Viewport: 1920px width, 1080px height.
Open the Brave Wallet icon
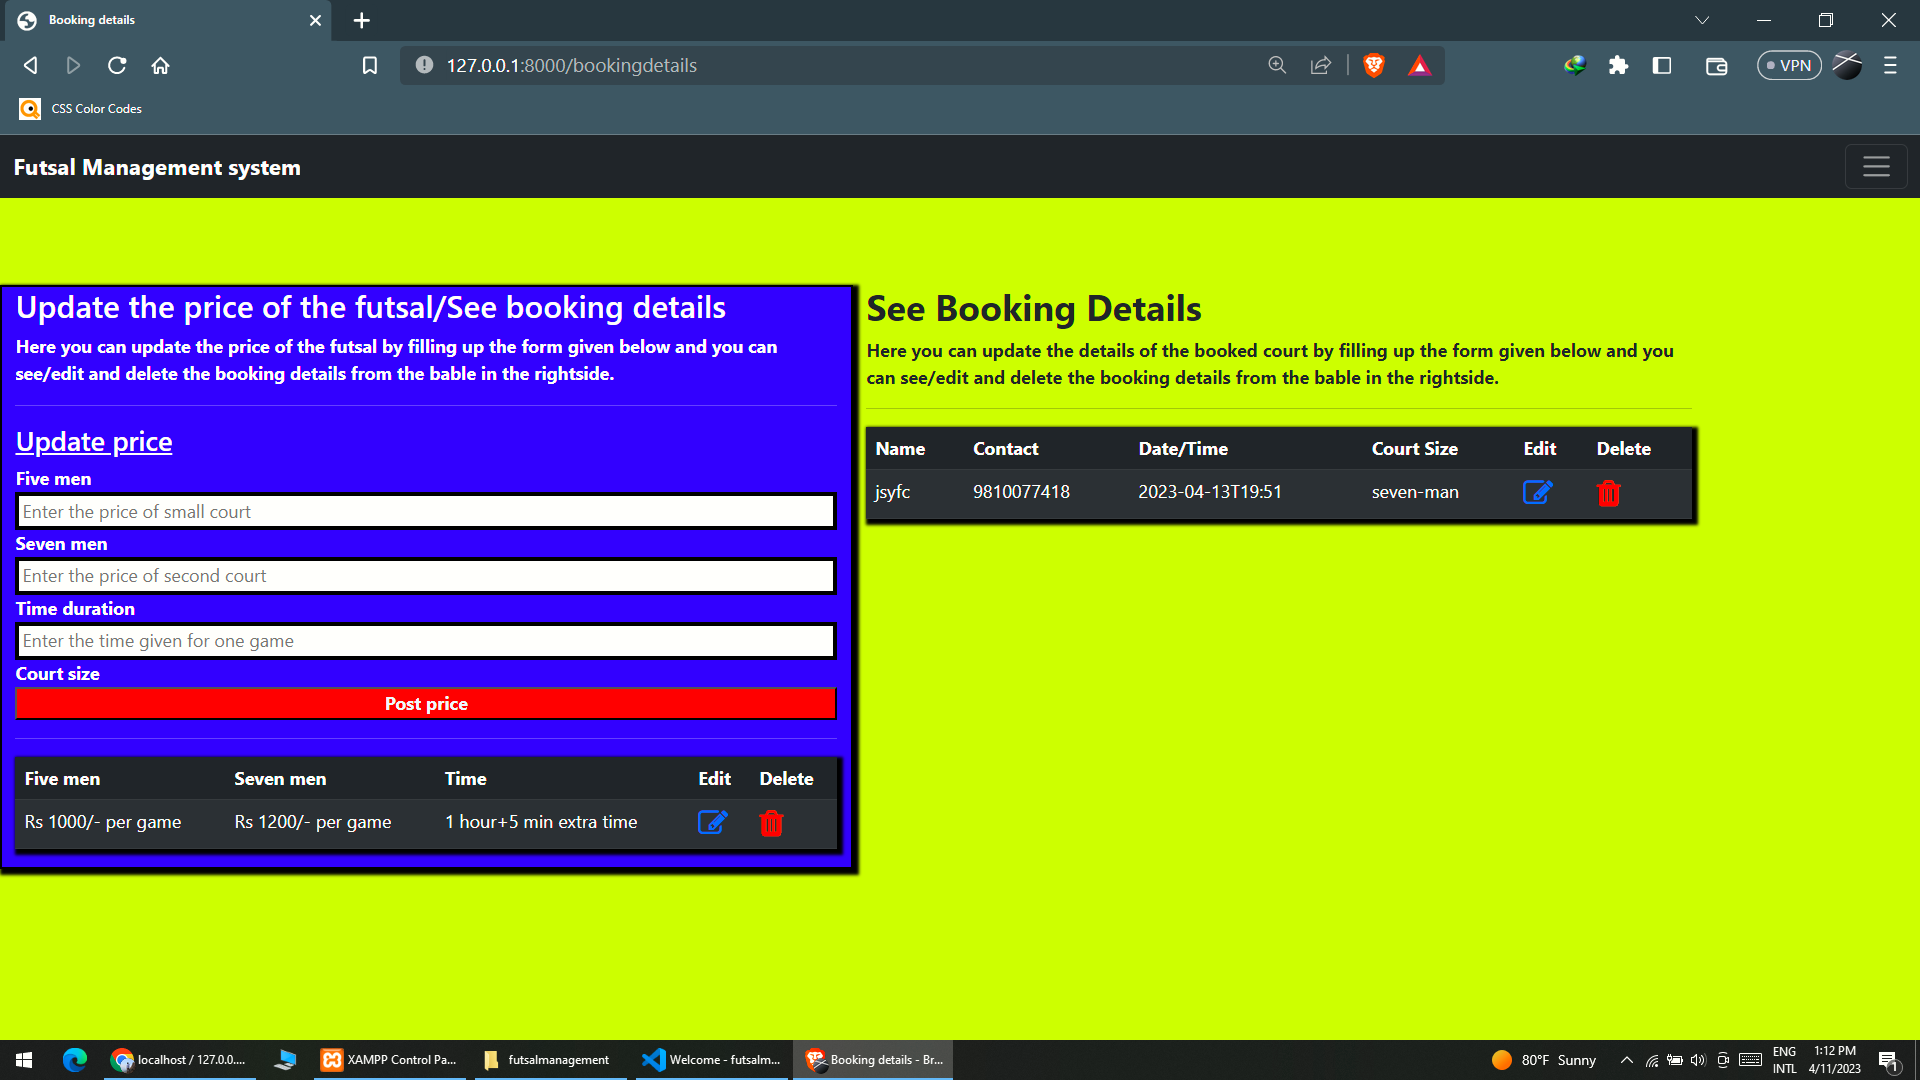(x=1716, y=65)
